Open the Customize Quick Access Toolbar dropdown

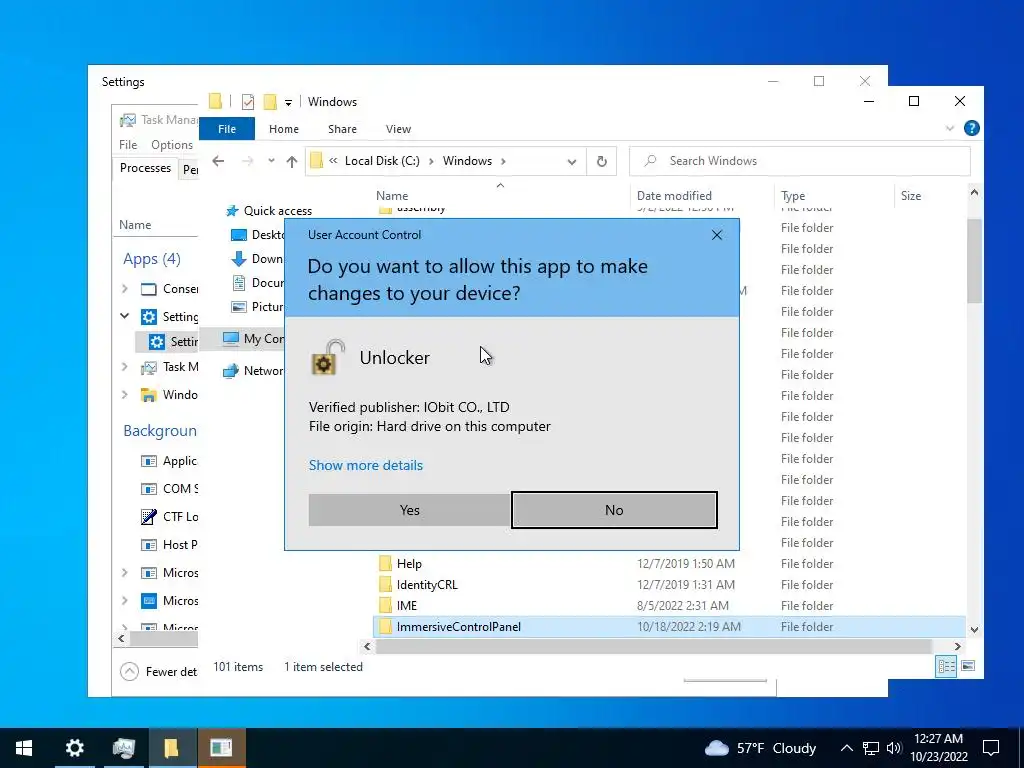[288, 103]
